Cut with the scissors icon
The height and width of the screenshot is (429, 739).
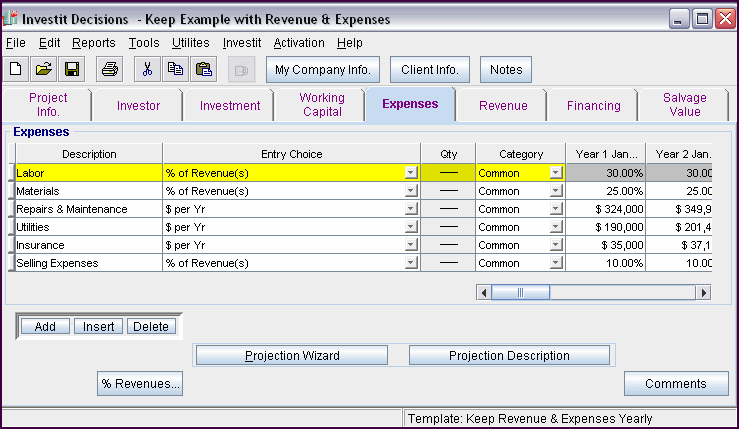click(147, 69)
